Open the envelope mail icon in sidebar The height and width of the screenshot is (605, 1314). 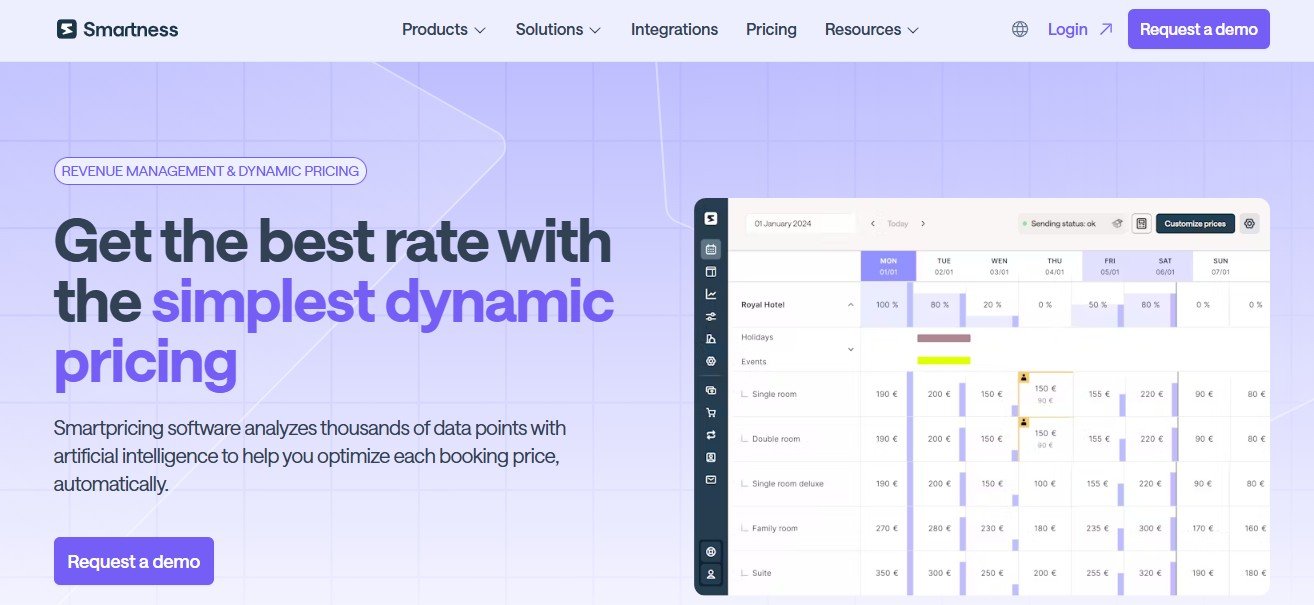point(711,480)
